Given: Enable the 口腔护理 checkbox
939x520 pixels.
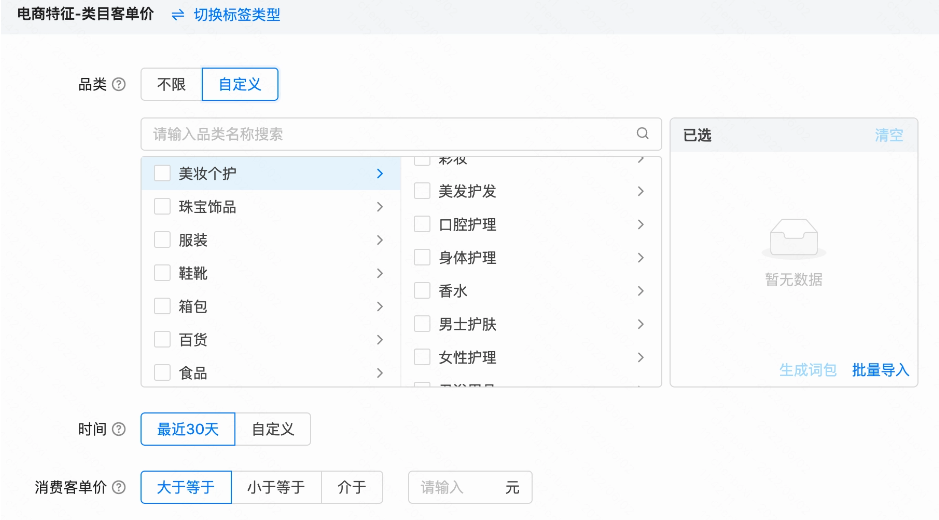Looking at the screenshot, I should [422, 225].
